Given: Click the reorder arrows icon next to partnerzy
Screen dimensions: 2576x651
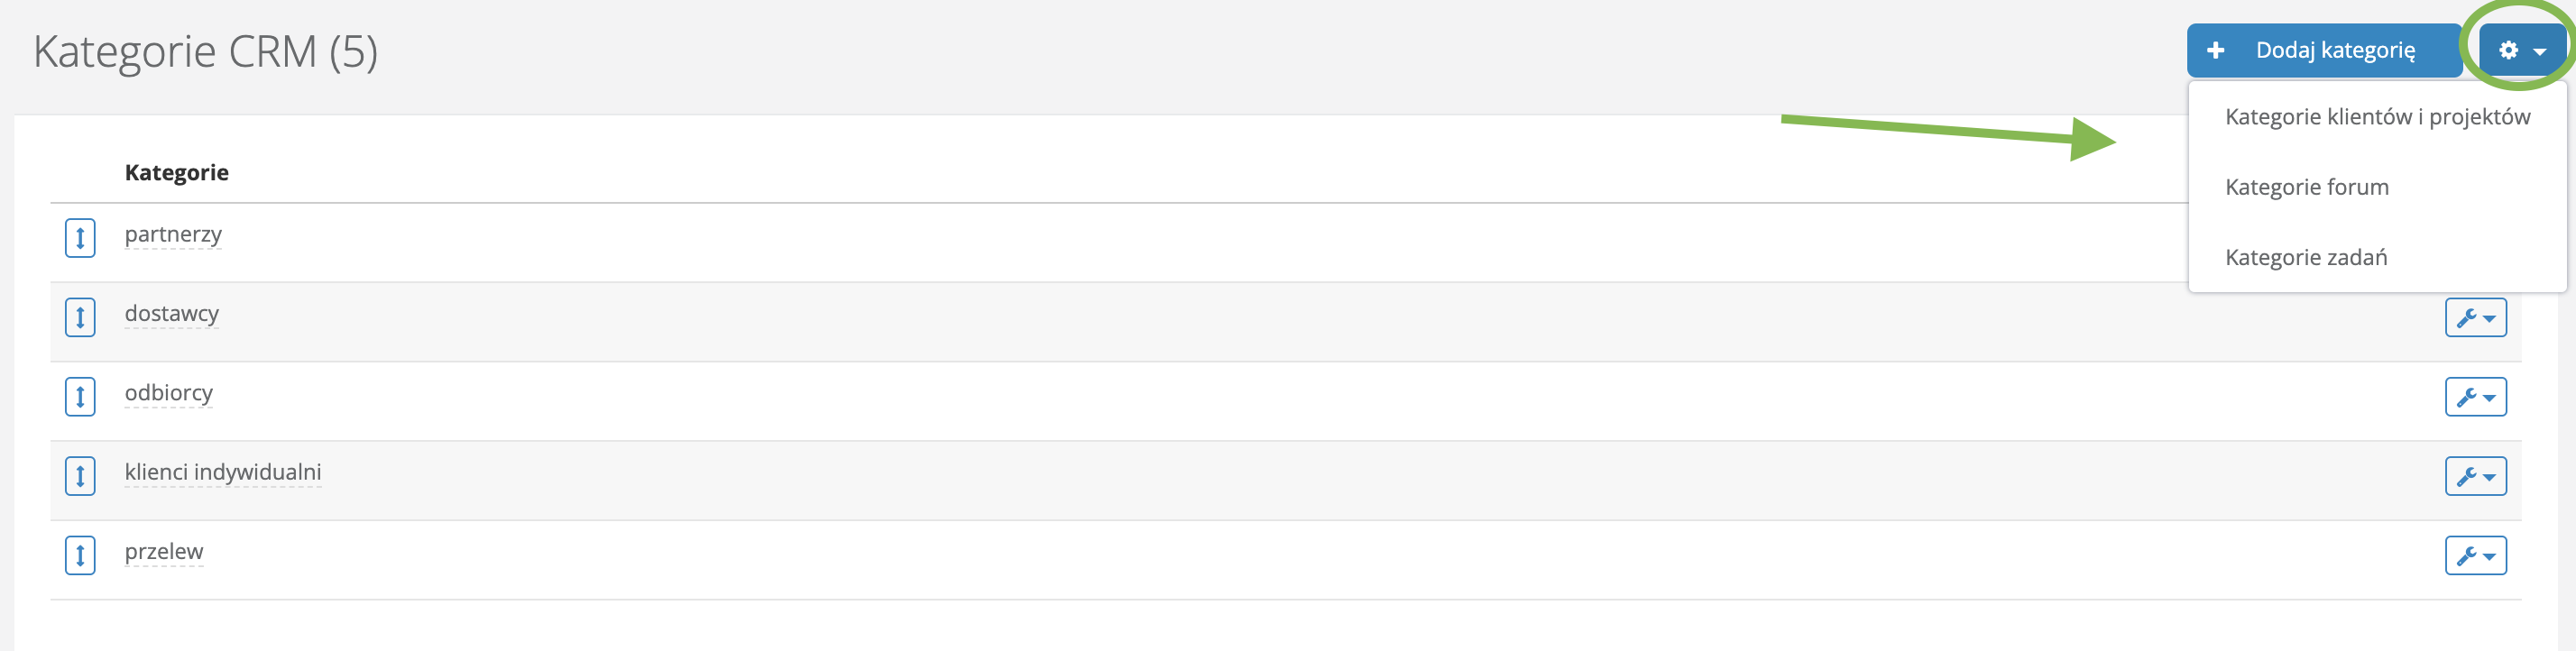Looking at the screenshot, I should (x=80, y=238).
